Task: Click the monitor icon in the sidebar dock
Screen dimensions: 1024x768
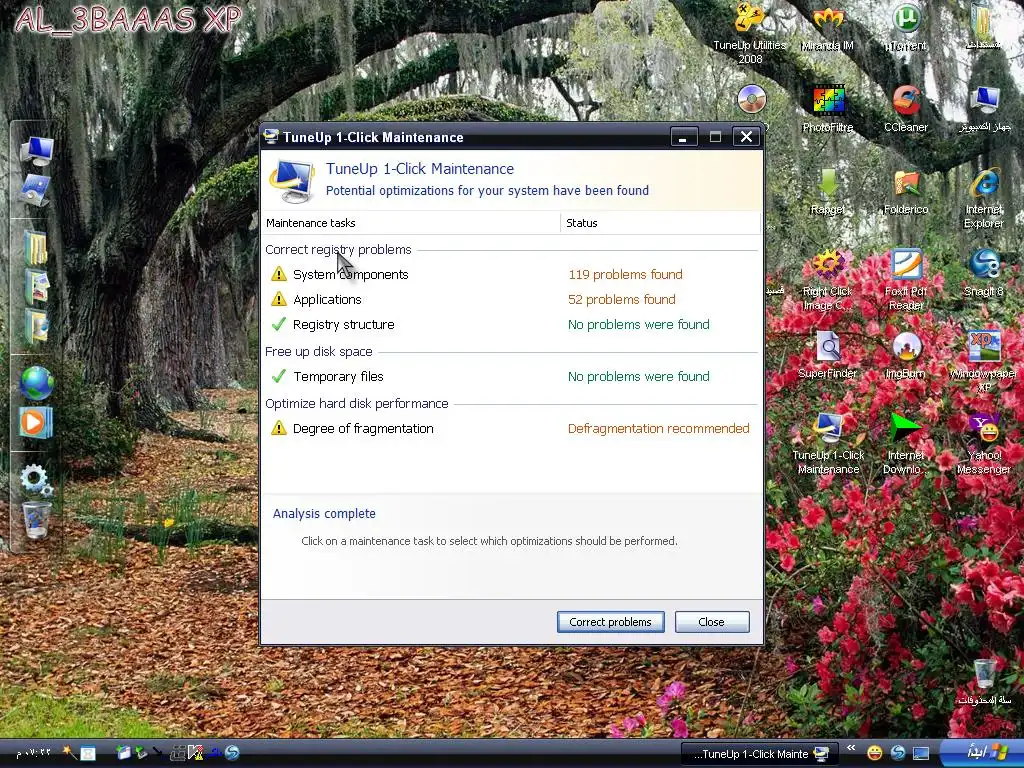Action: pyautogui.click(x=36, y=150)
